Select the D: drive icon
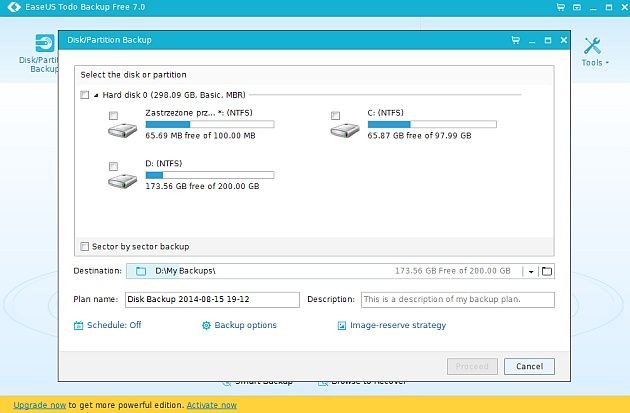 pos(122,181)
